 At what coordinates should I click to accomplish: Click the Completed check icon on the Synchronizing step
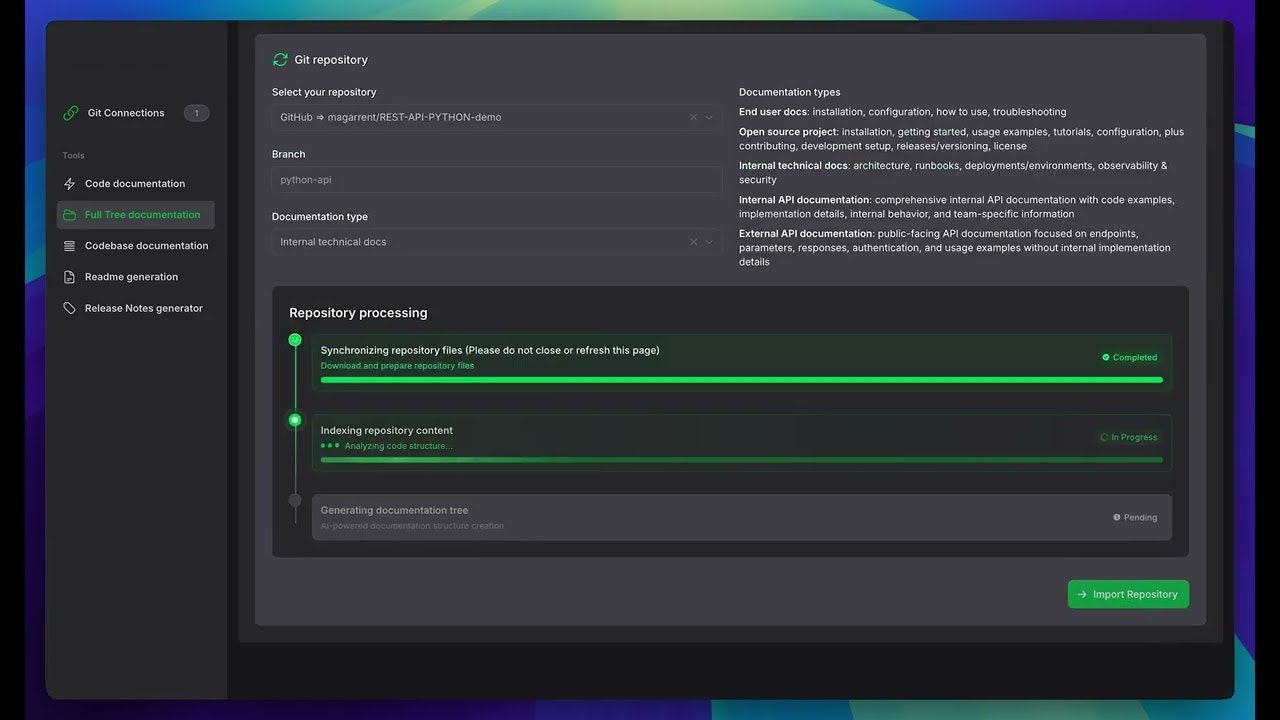(x=1104, y=357)
